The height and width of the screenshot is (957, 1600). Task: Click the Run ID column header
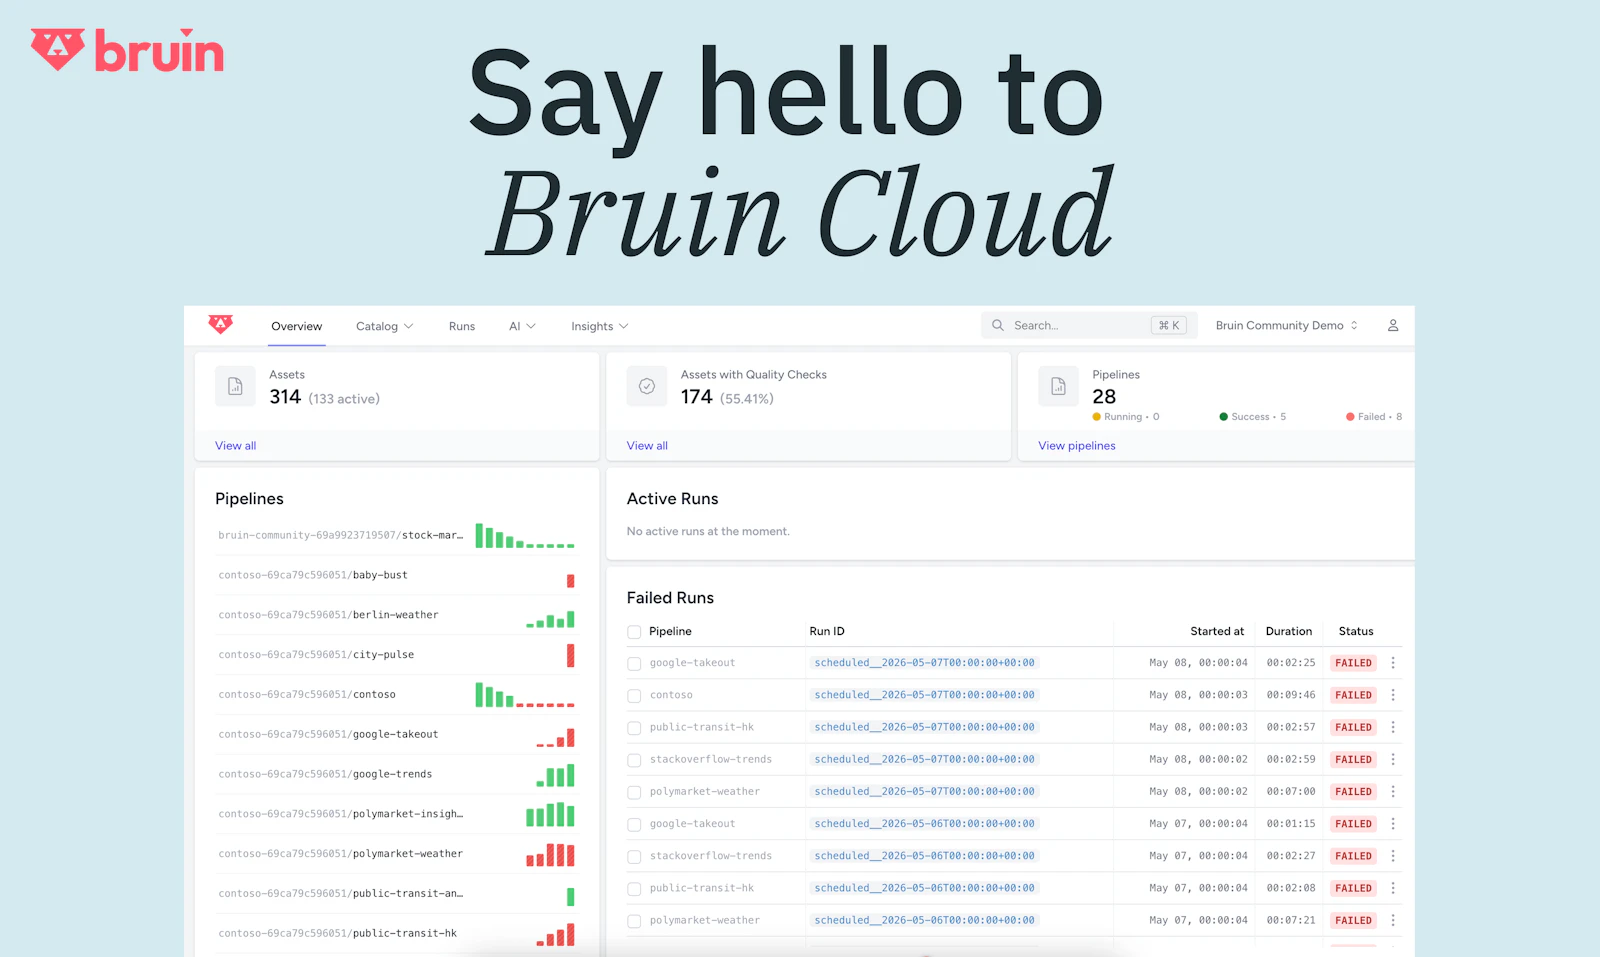pyautogui.click(x=827, y=631)
